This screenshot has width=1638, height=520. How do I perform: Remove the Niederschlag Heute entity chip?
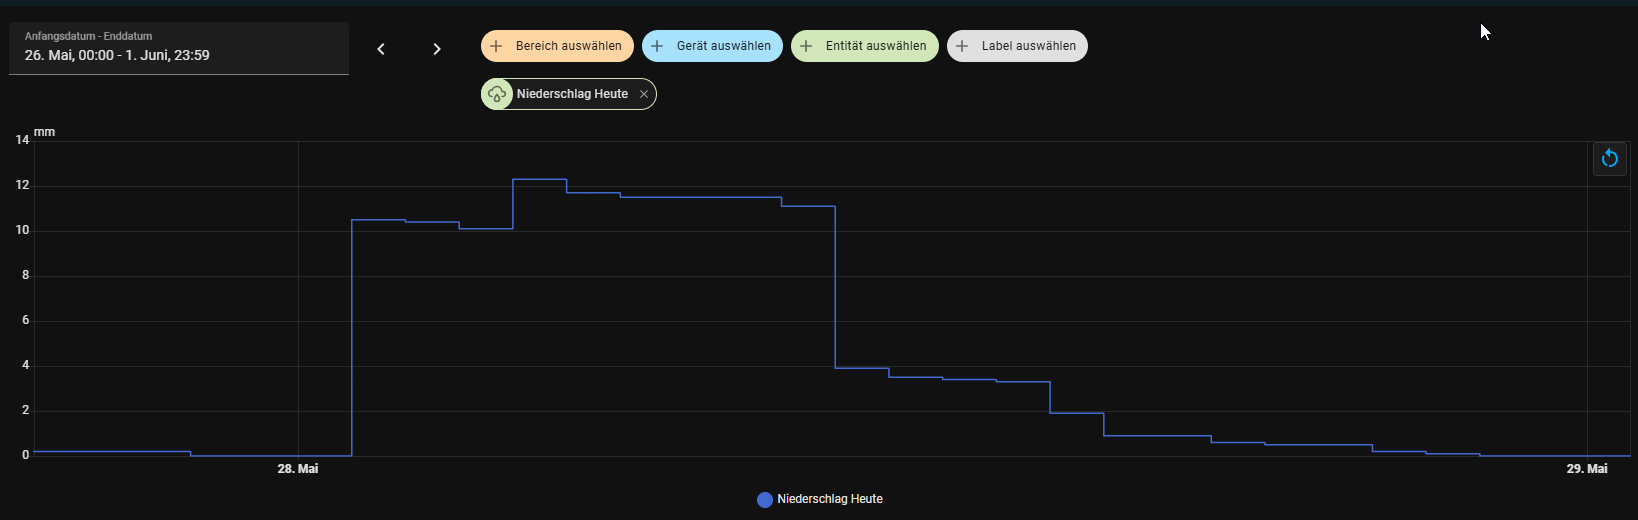pos(644,94)
